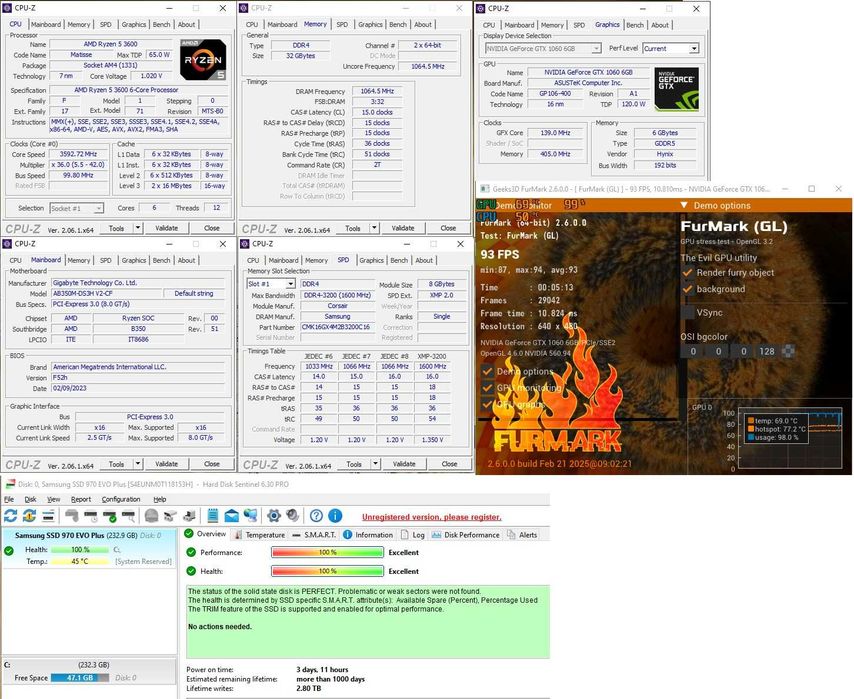Click the OSI bgcolor checkered color swatch

point(788,351)
